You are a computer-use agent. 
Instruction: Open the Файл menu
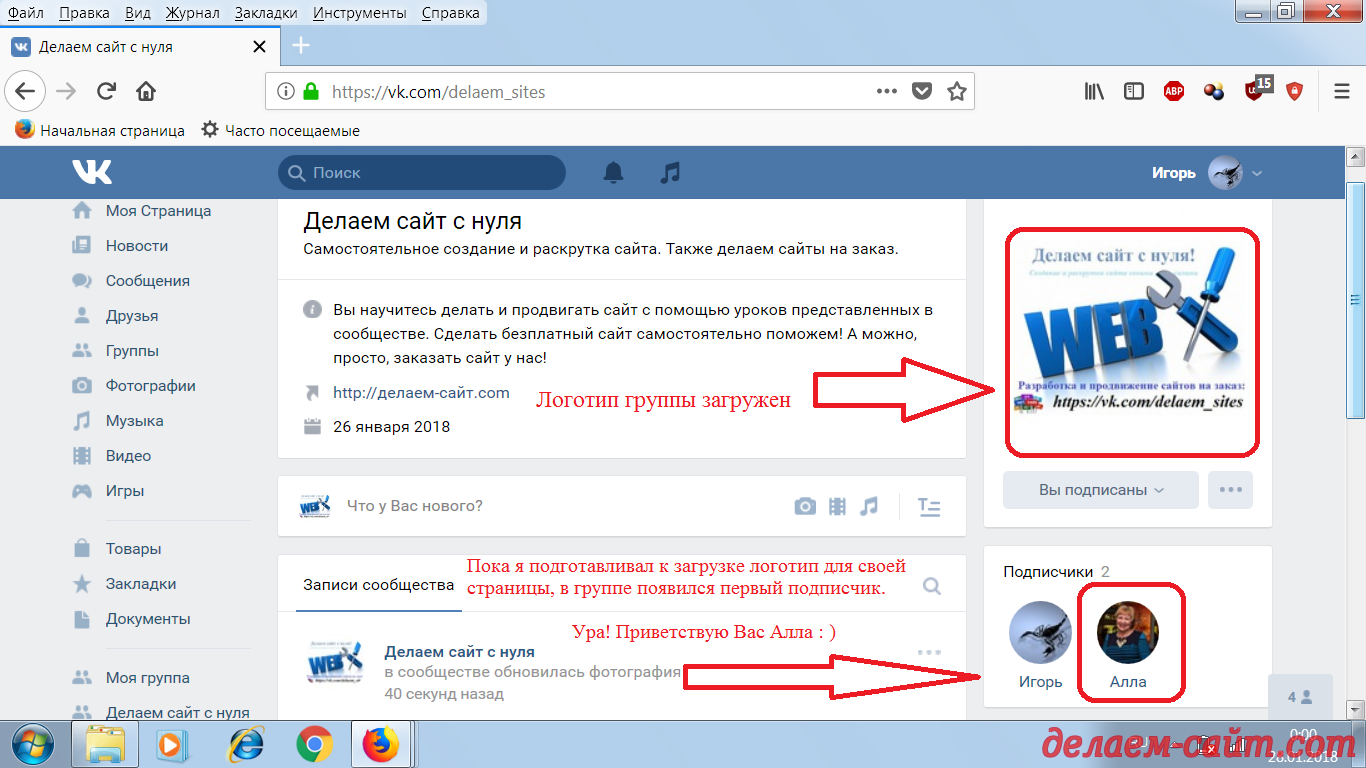(25, 13)
